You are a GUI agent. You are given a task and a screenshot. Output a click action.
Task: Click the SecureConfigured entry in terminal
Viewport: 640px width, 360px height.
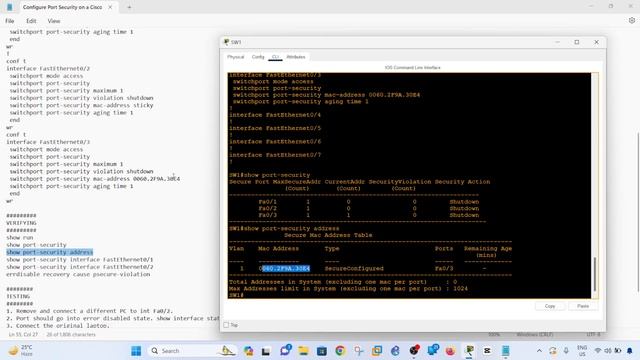[x=354, y=269]
